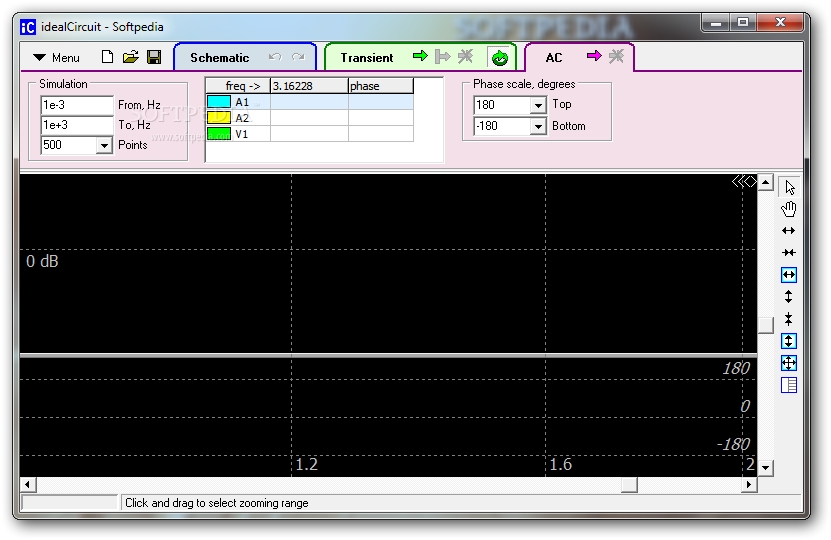
Task: Click the diamond marker icon on plot
Action: click(x=750, y=182)
